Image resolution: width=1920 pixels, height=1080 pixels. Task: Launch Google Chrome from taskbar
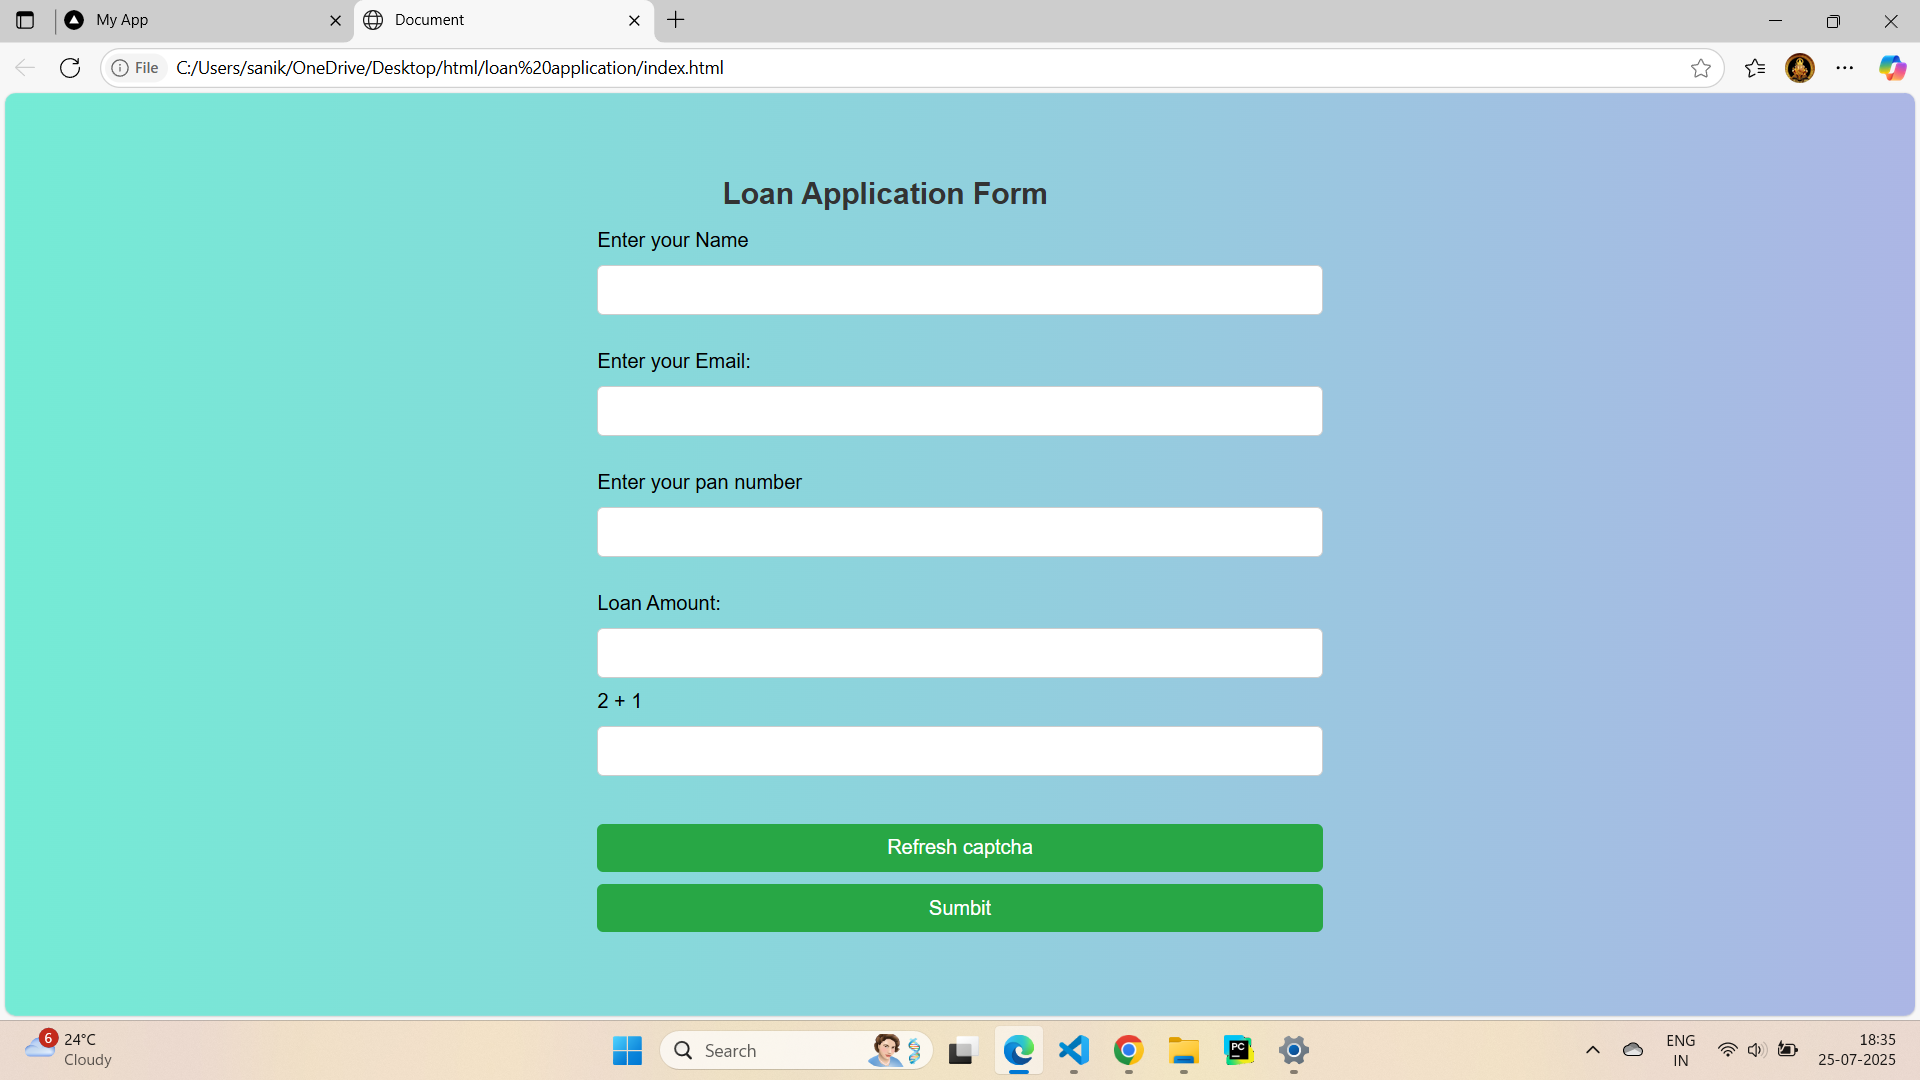pos(1128,1051)
